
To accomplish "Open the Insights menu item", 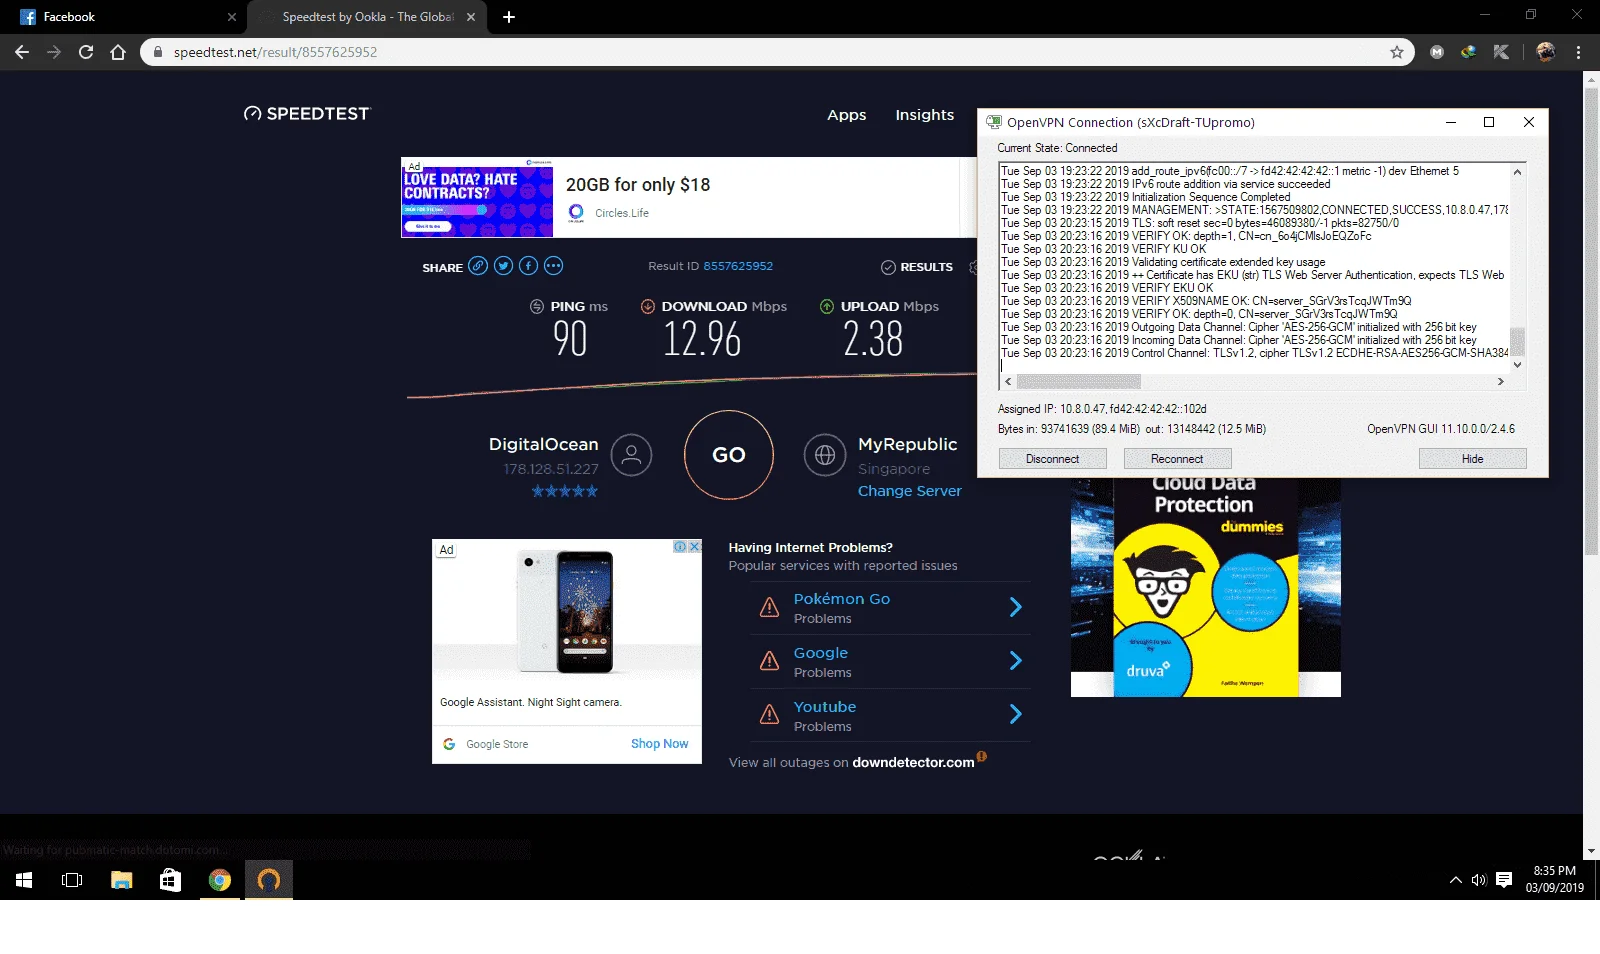I will pyautogui.click(x=925, y=115).
